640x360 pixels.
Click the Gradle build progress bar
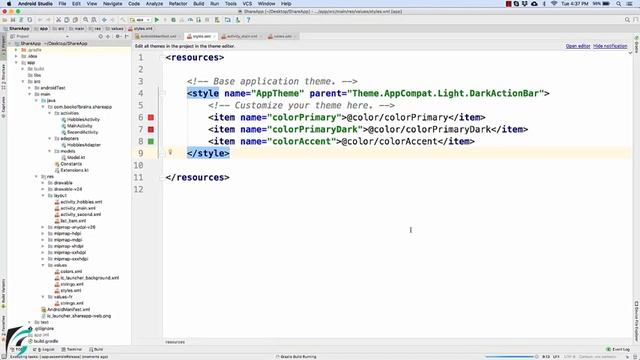tap(509, 357)
